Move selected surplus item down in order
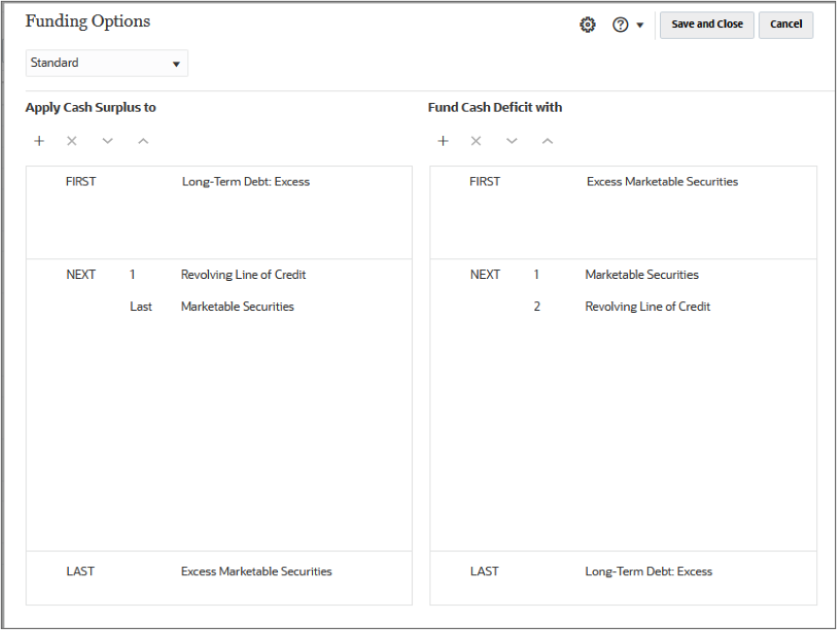Image resolution: width=837 pixels, height=630 pixels. pyautogui.click(x=107, y=141)
